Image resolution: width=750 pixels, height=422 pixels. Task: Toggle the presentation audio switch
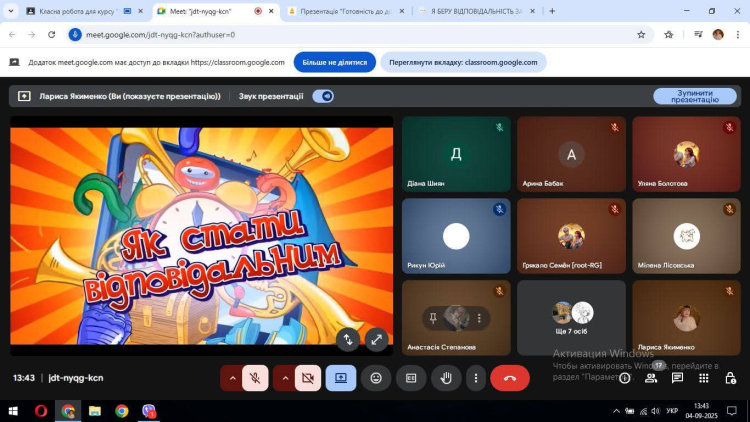click(x=323, y=96)
